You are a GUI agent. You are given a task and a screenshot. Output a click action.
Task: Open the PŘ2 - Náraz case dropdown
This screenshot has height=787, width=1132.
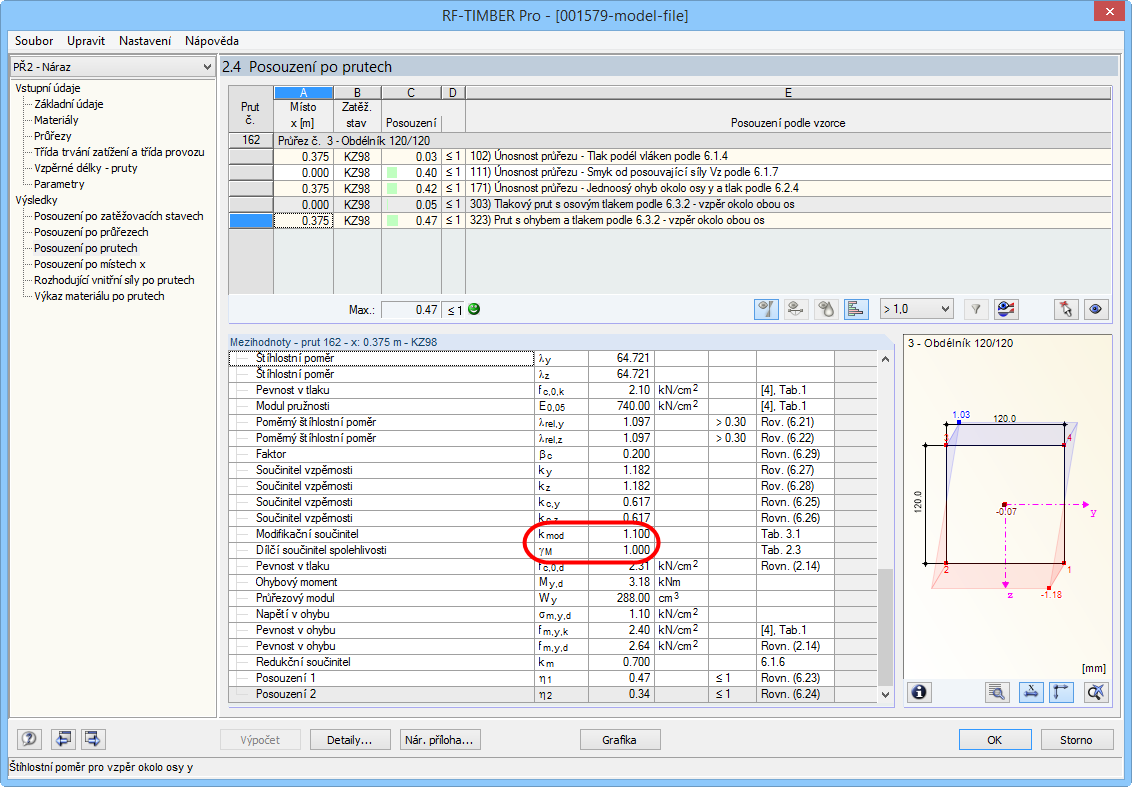(x=113, y=66)
